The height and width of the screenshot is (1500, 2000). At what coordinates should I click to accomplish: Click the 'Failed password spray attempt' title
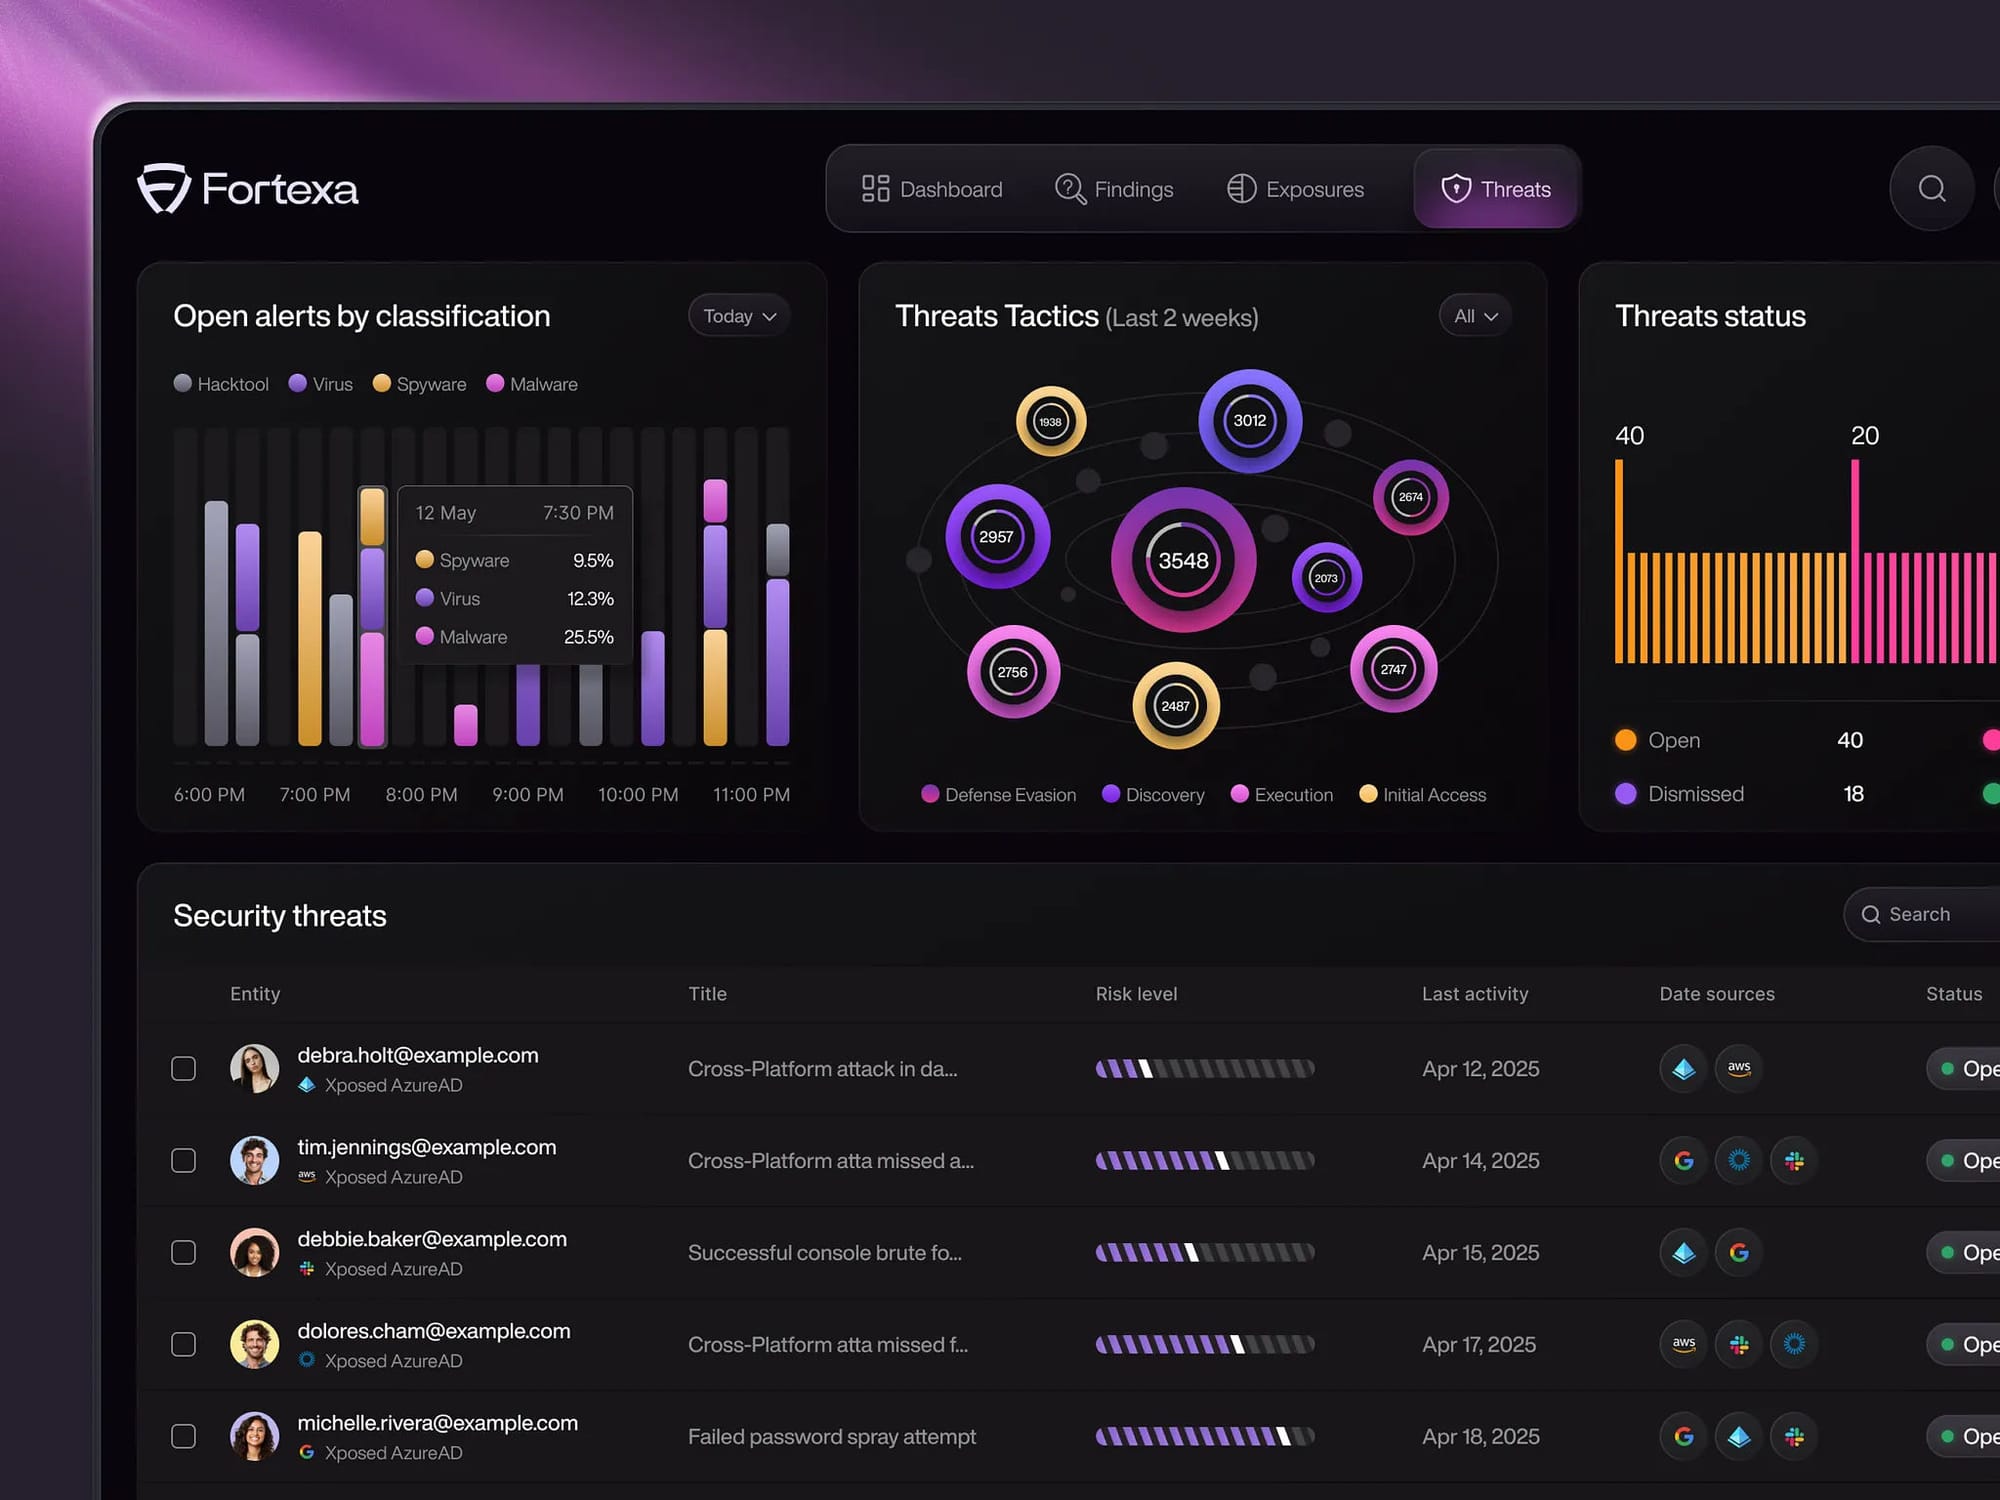pyautogui.click(x=832, y=1437)
